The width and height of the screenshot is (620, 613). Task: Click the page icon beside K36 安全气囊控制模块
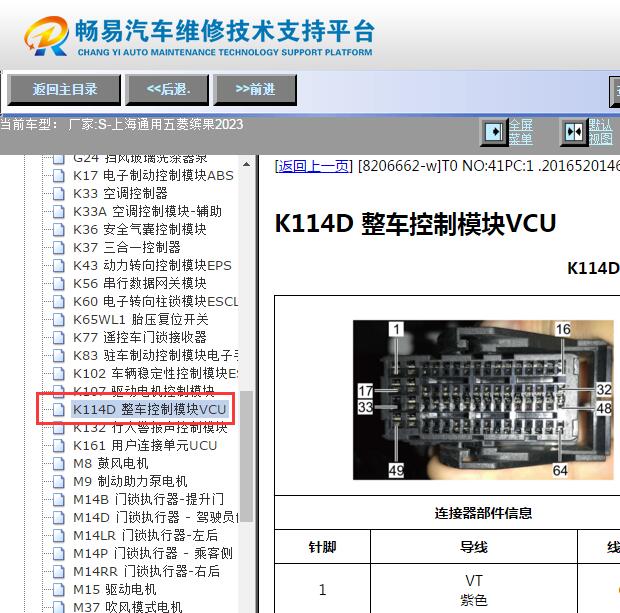pyautogui.click(x=59, y=229)
